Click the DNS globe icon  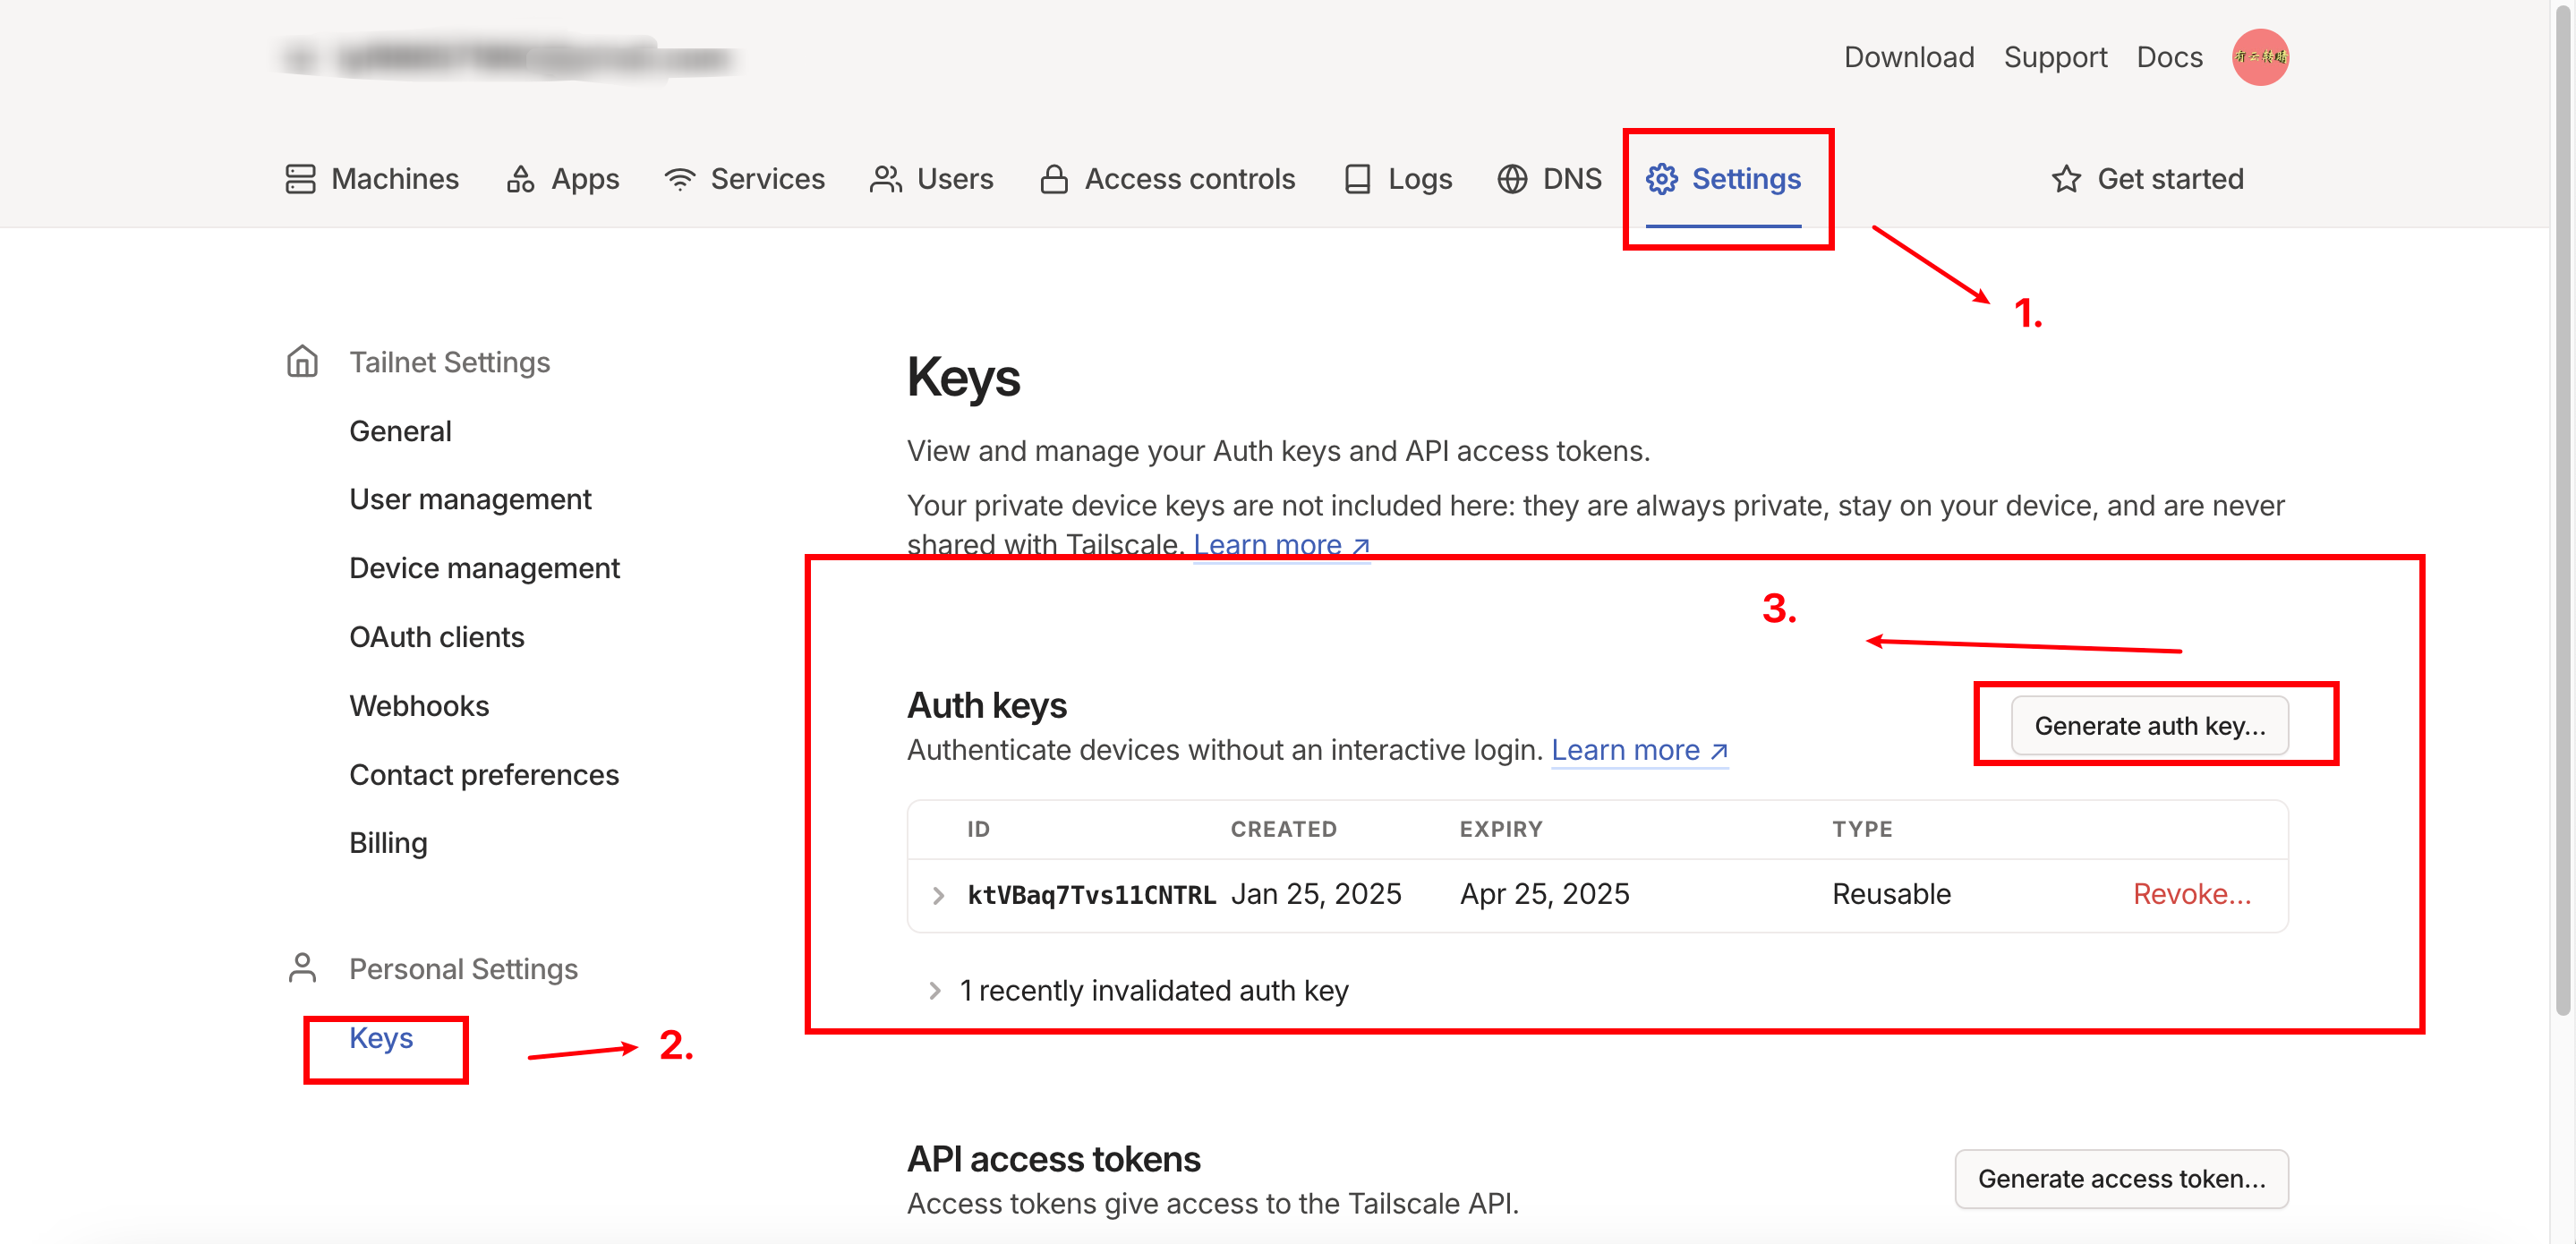pos(1512,179)
